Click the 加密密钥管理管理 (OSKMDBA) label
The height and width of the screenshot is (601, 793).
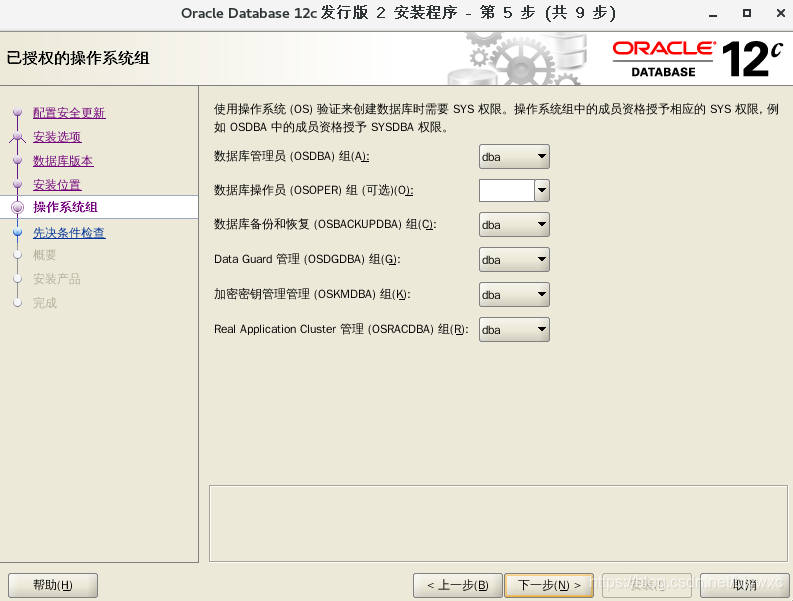click(312, 294)
